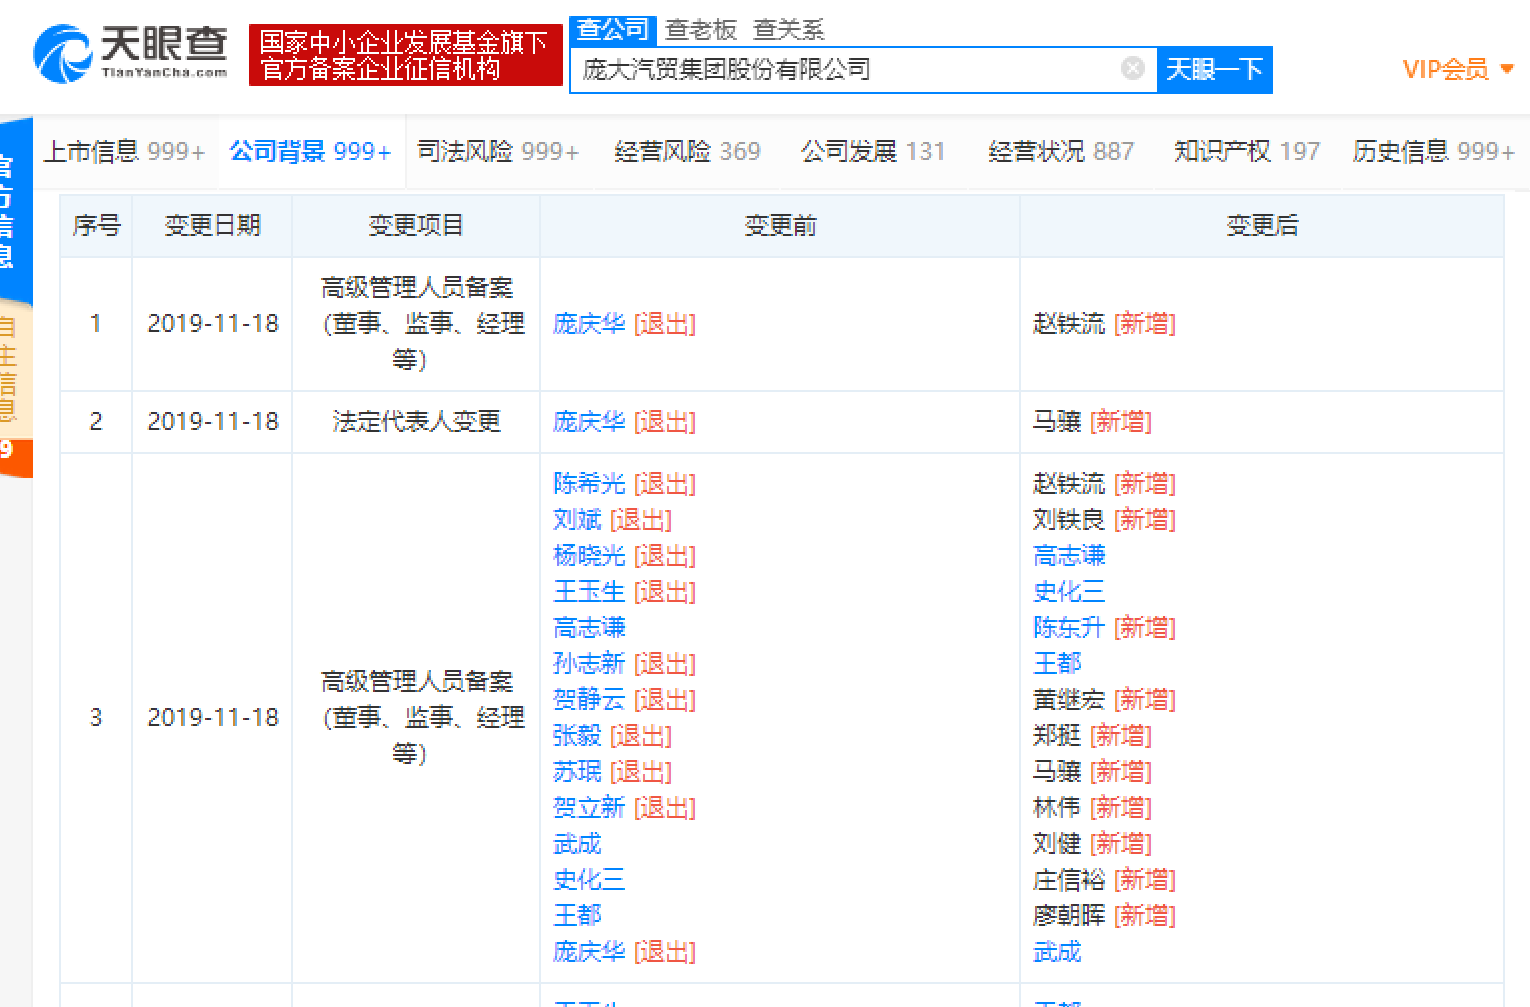This screenshot has width=1530, height=1007.
Task: Open 王都 link in the 变更前 column
Action: (577, 916)
